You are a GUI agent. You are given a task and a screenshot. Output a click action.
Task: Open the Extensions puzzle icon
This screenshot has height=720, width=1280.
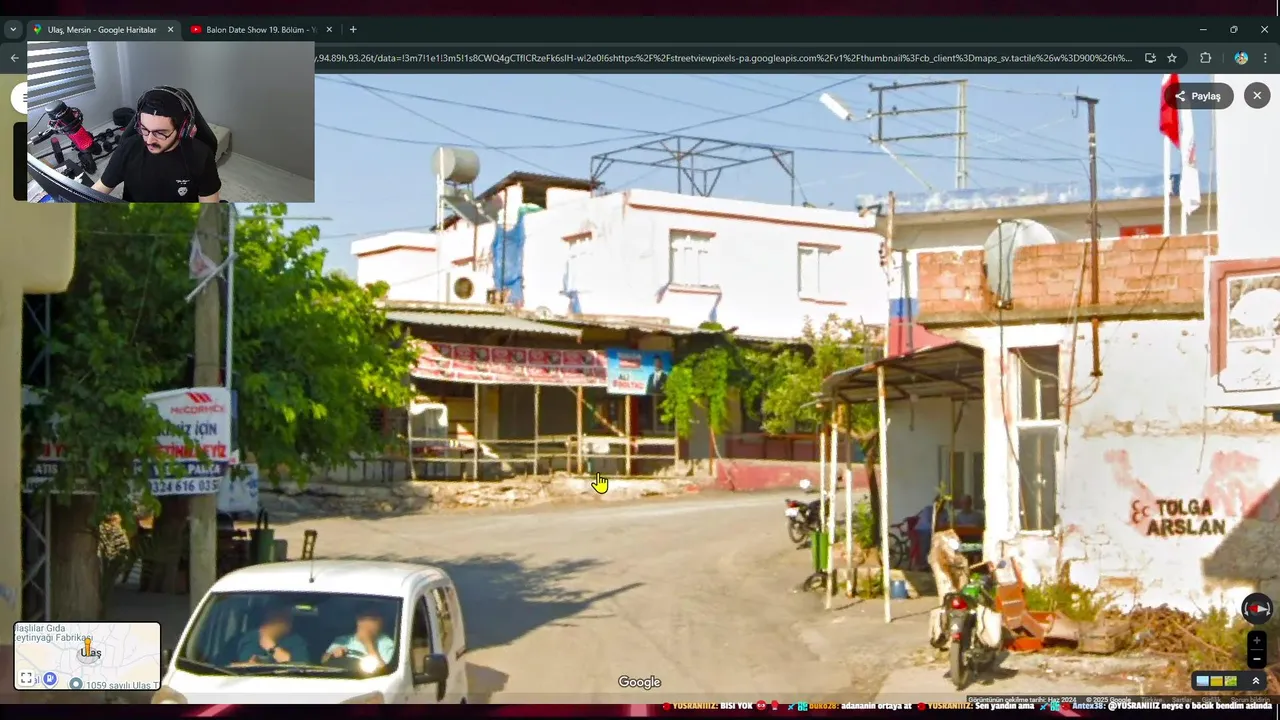[1205, 58]
